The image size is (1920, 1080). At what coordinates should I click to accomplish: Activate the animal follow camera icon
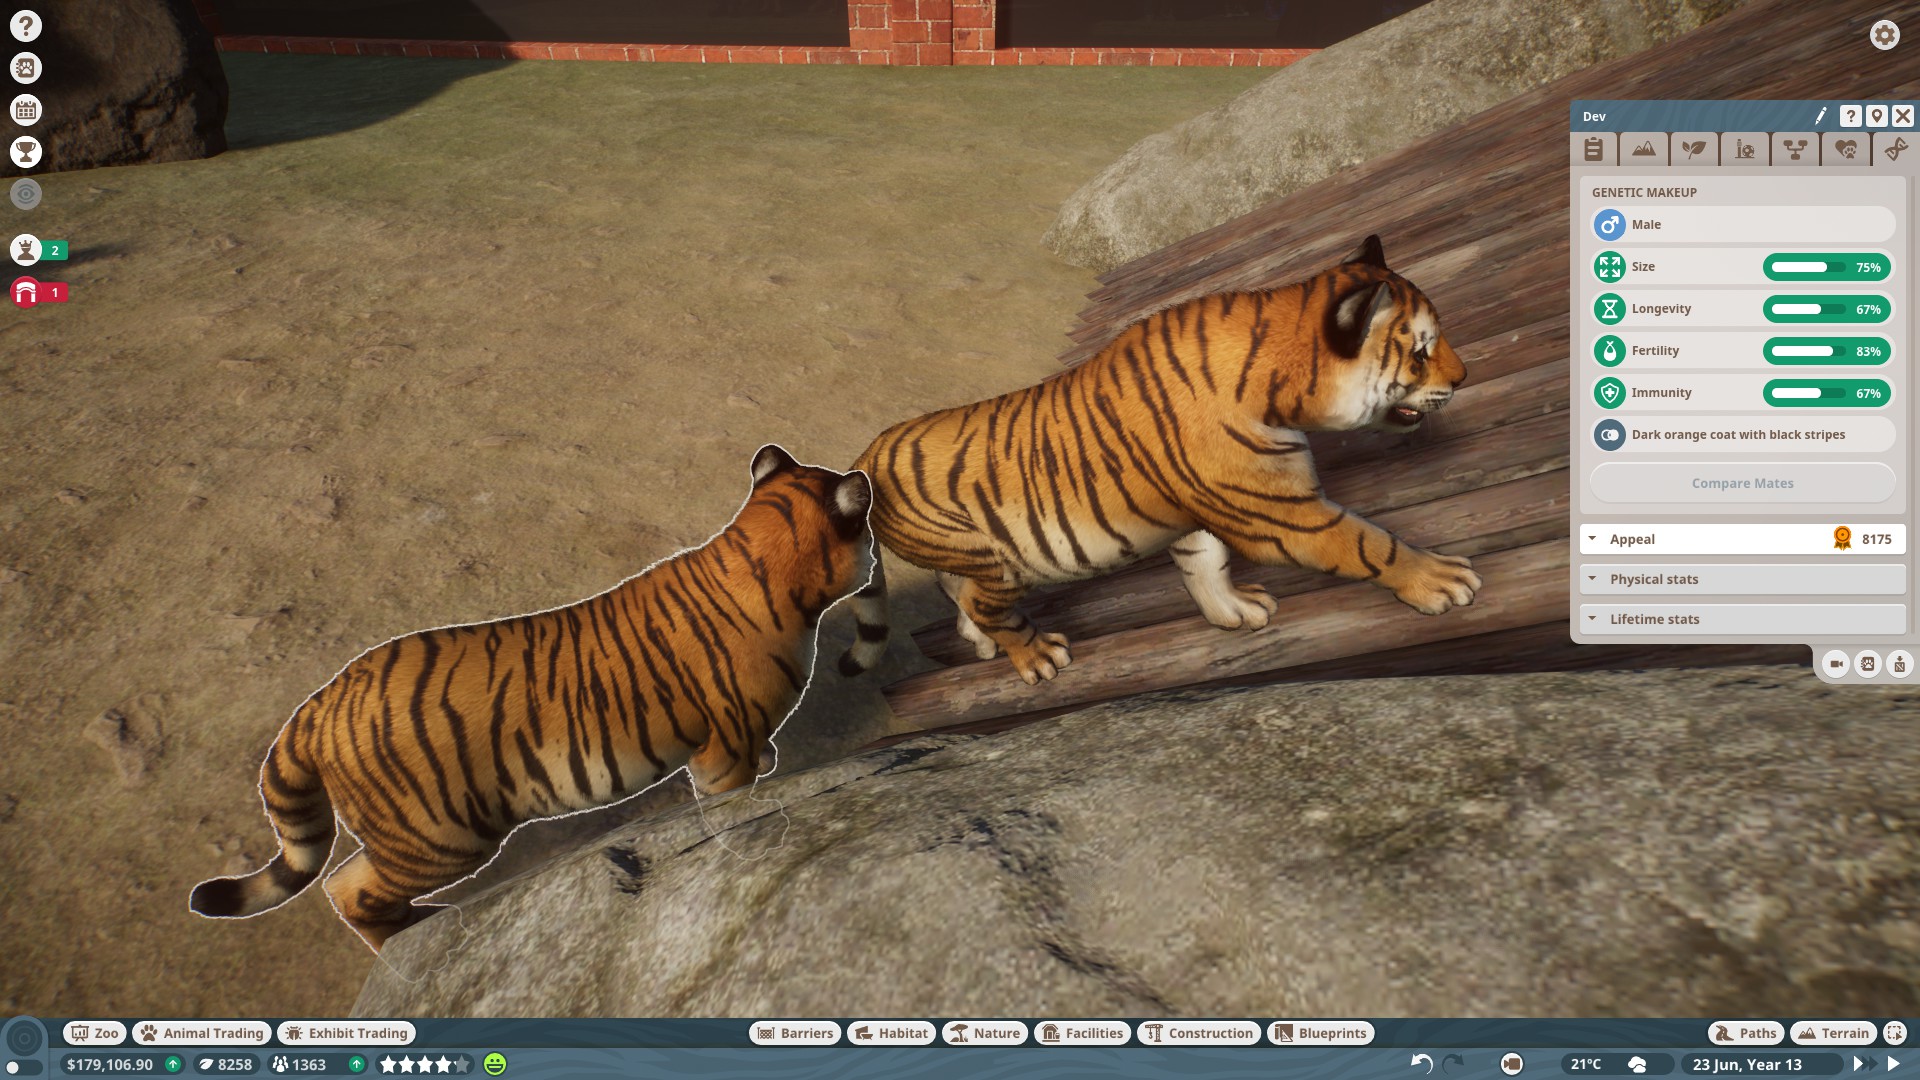tap(1836, 664)
